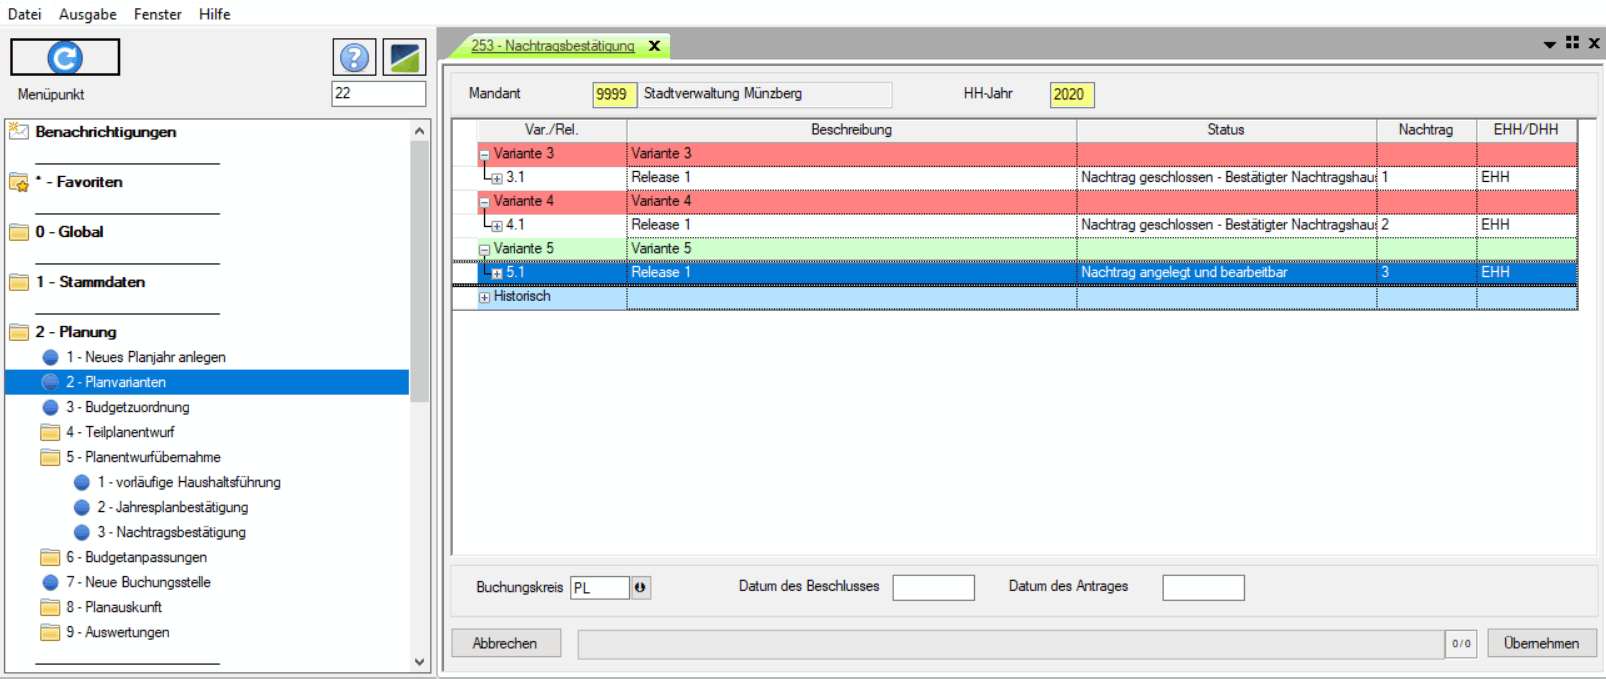Click the green and blue picture icon

click(x=405, y=58)
